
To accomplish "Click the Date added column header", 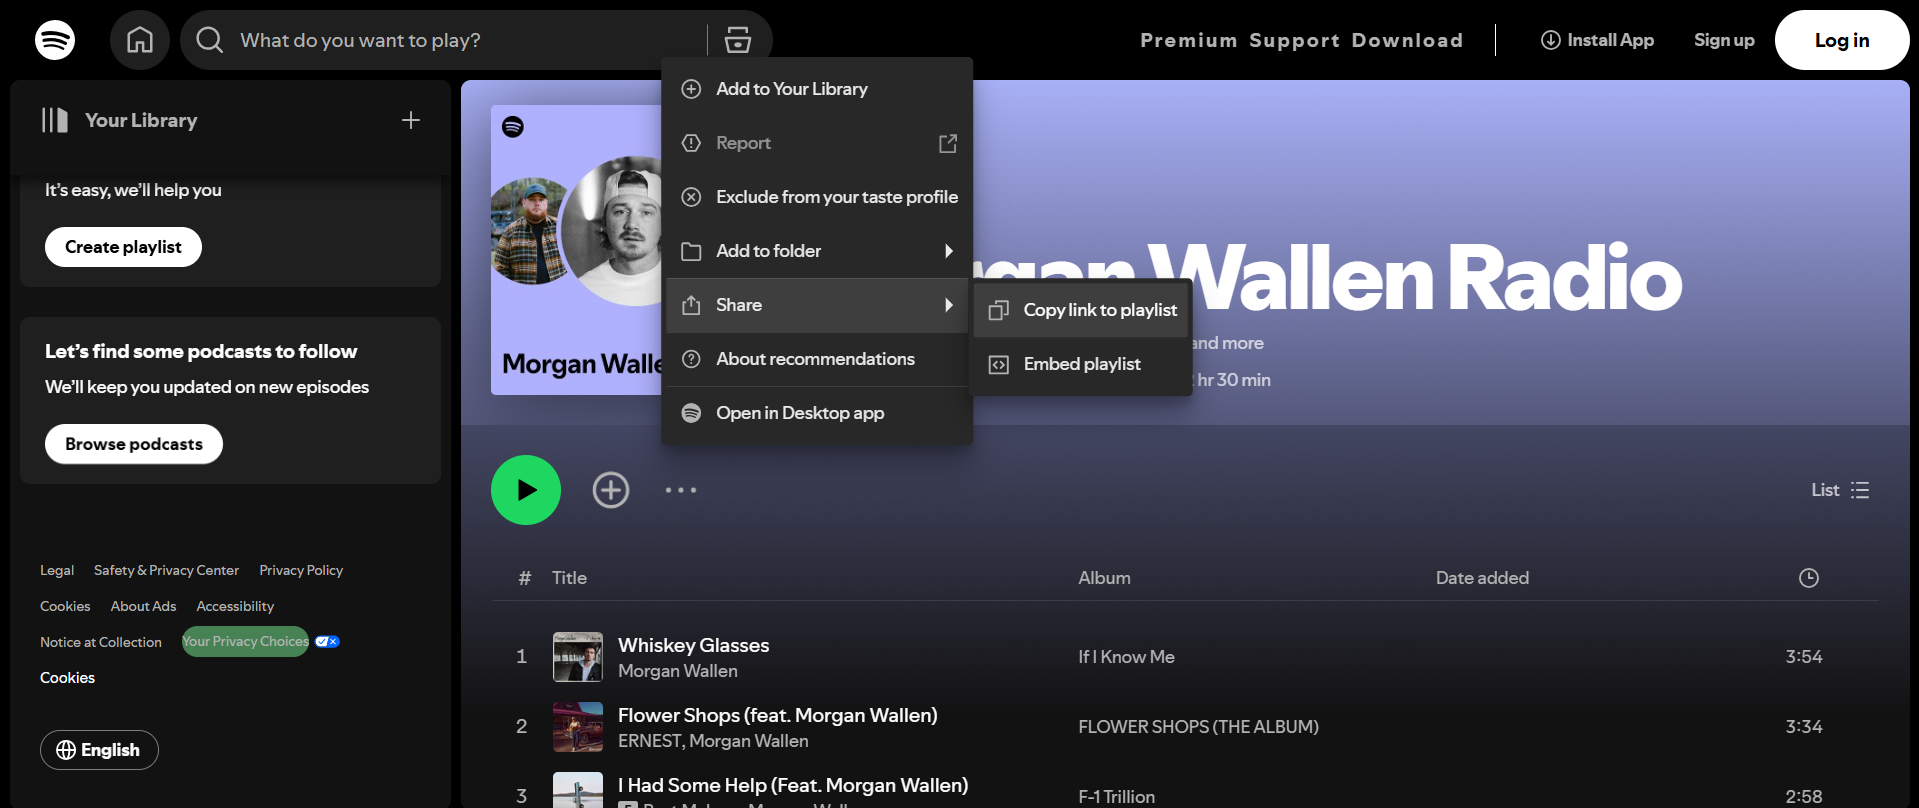I will (x=1482, y=578).
